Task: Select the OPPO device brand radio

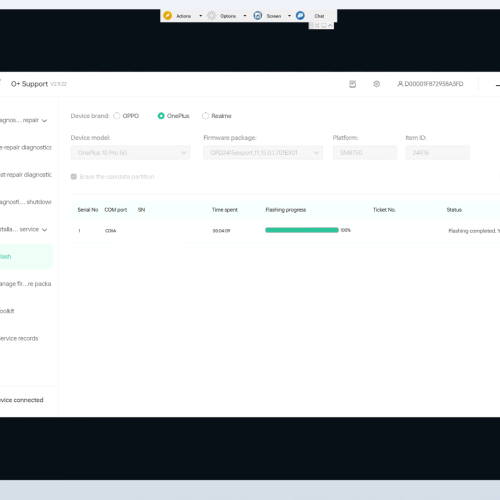Action: (x=117, y=116)
